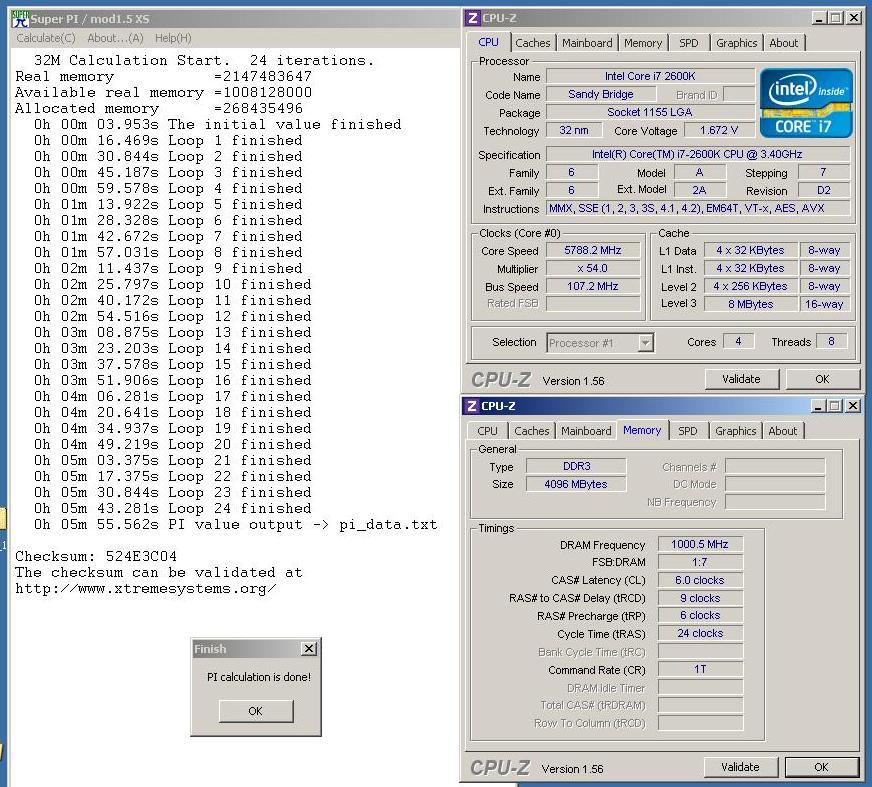Click the xtremesystems.org URL text
The height and width of the screenshot is (787, 872).
[145, 588]
